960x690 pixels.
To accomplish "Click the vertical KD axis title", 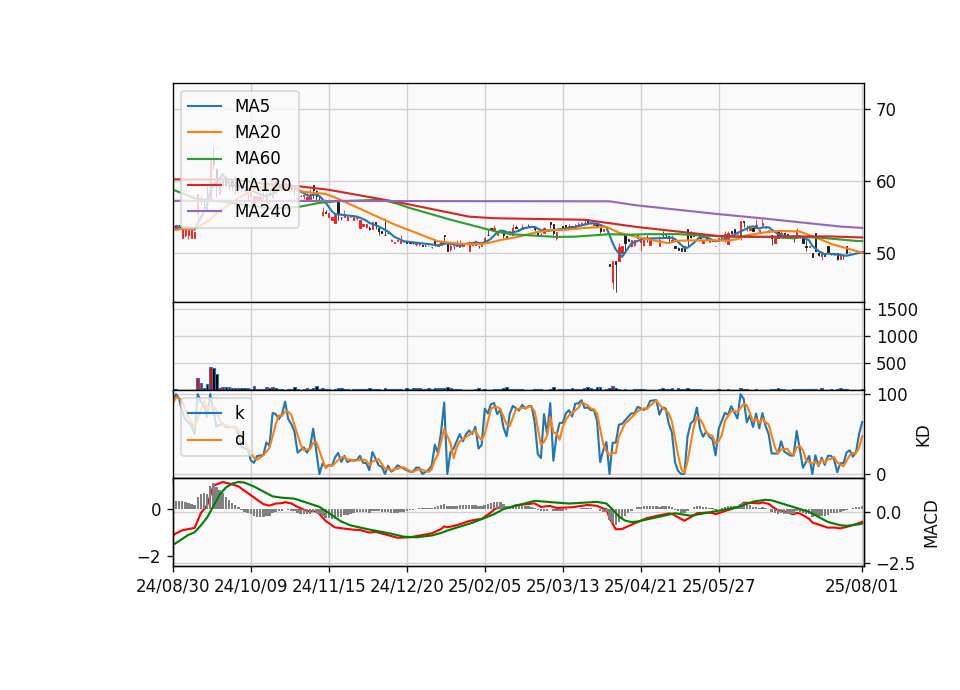I will [923, 437].
